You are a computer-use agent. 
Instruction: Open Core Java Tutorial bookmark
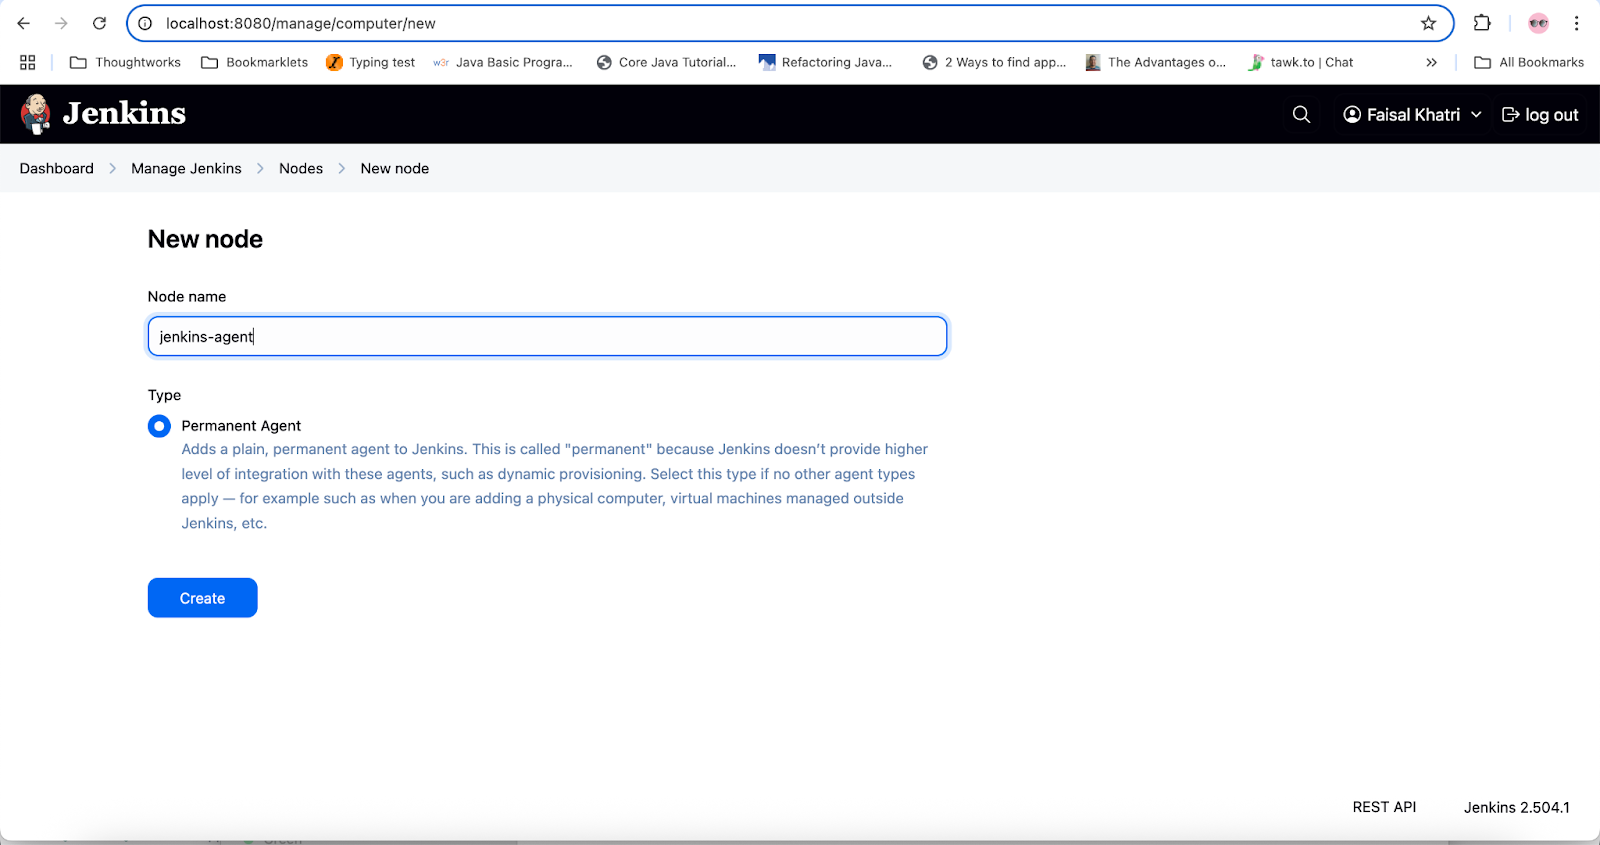(x=666, y=62)
